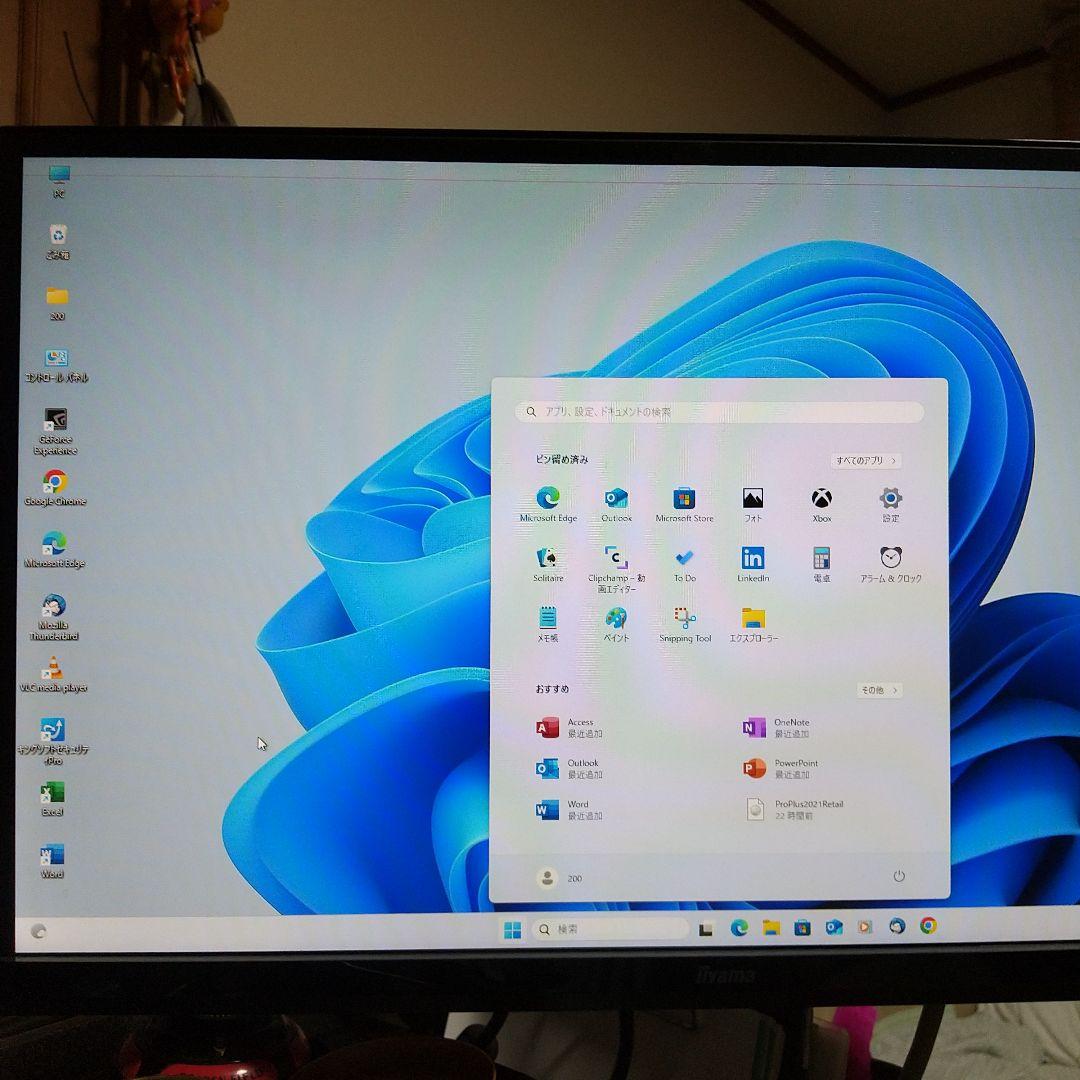Launch Microsoft Store from pinned apps
Screen dimensions: 1080x1080
(684, 504)
